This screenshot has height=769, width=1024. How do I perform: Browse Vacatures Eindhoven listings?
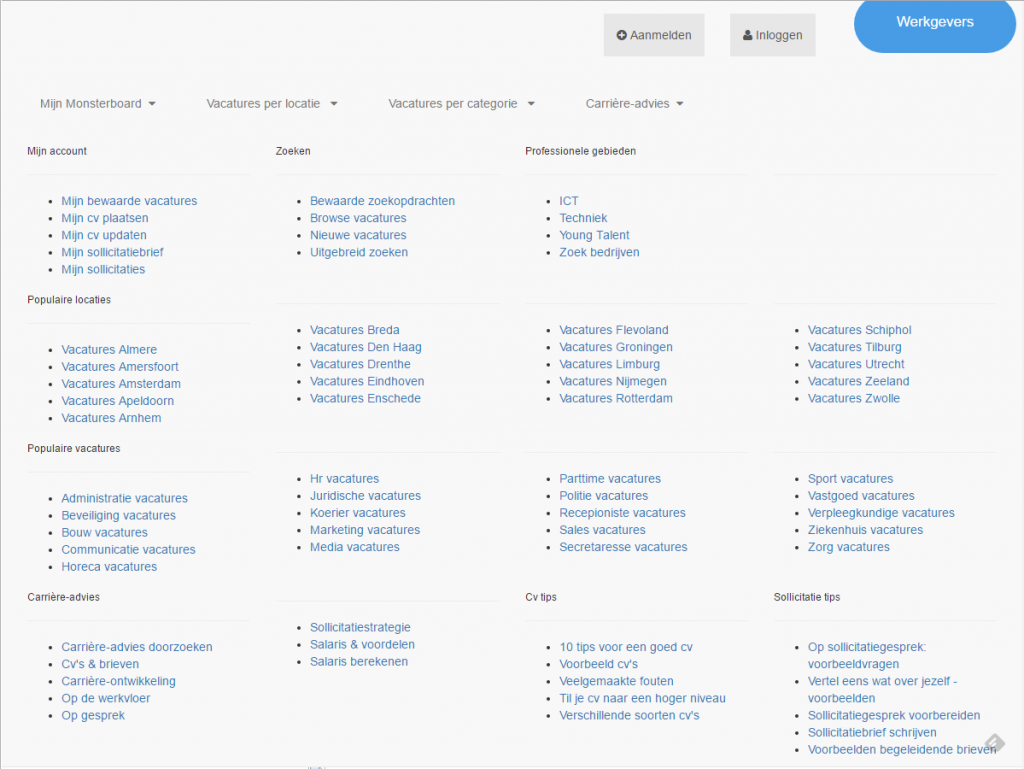point(367,381)
